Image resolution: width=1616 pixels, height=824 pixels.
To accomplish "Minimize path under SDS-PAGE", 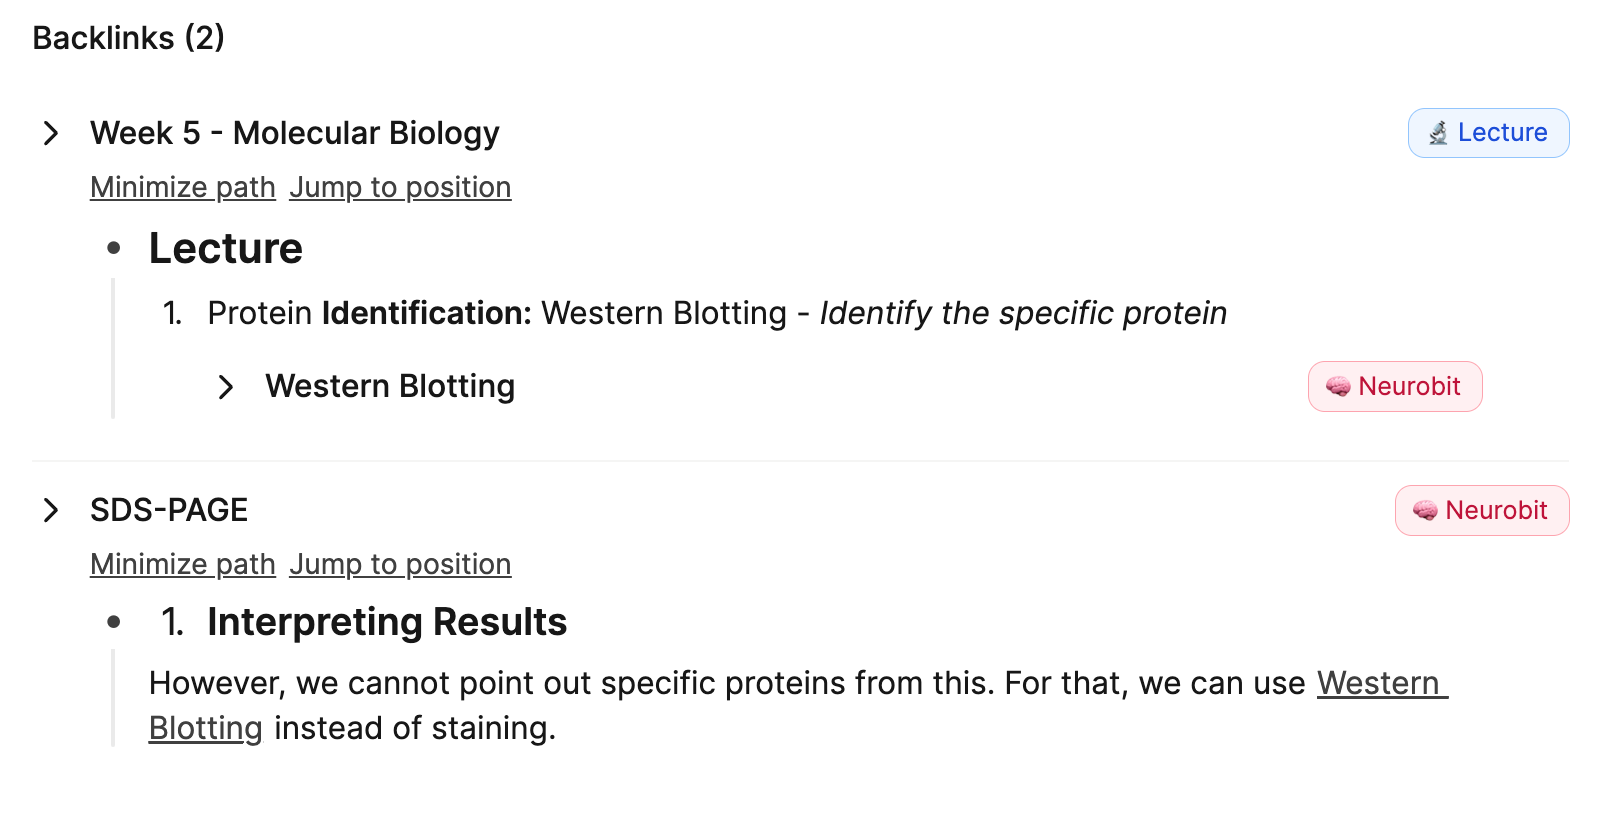I will [183, 565].
